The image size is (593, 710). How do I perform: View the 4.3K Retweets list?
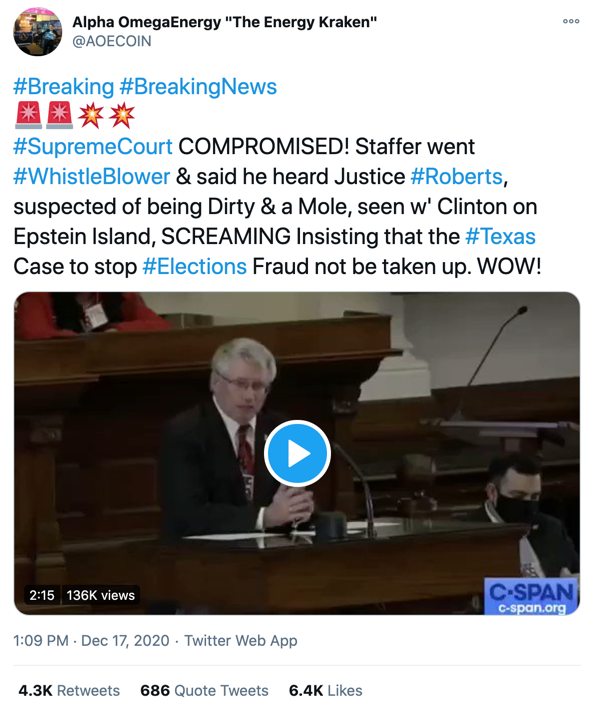pos(69,691)
